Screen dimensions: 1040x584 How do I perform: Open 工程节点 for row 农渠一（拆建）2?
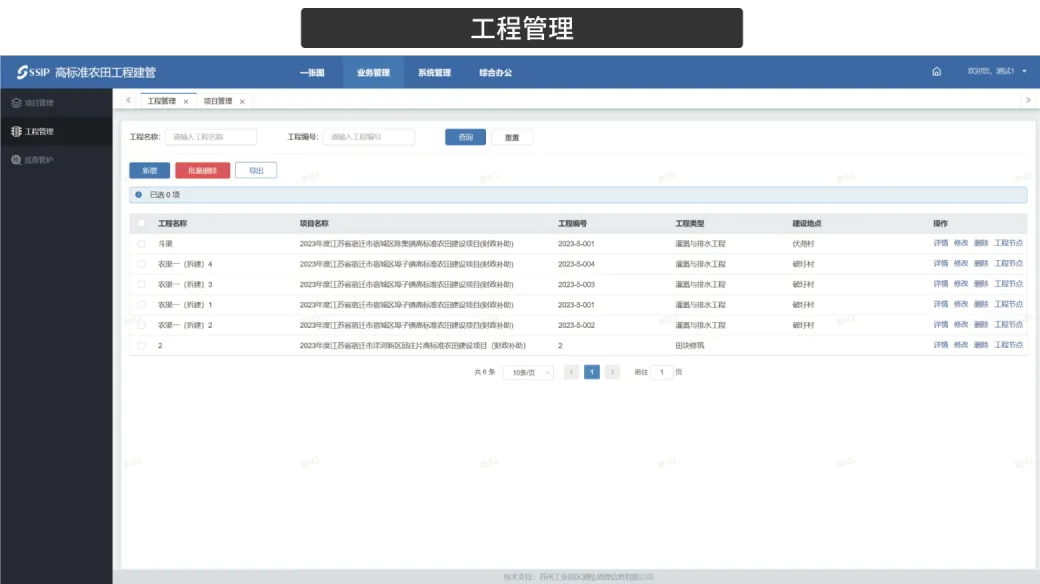pos(1009,325)
